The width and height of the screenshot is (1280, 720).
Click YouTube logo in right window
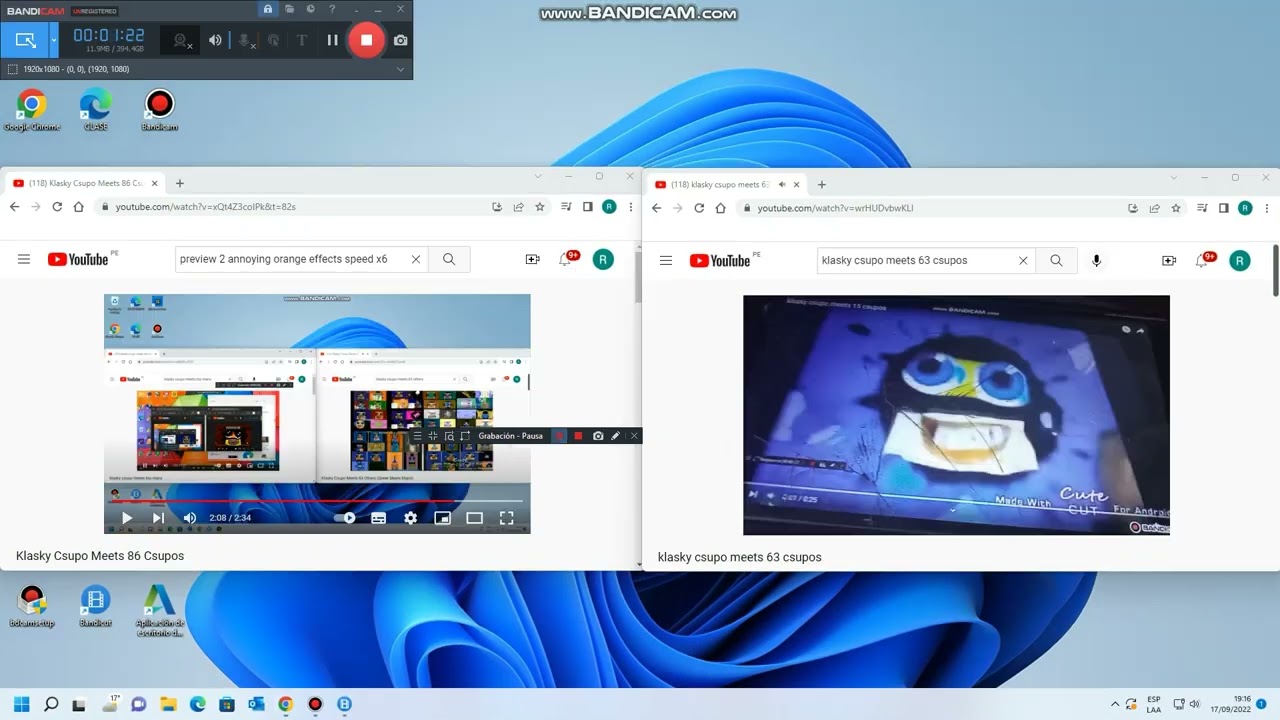[720, 260]
